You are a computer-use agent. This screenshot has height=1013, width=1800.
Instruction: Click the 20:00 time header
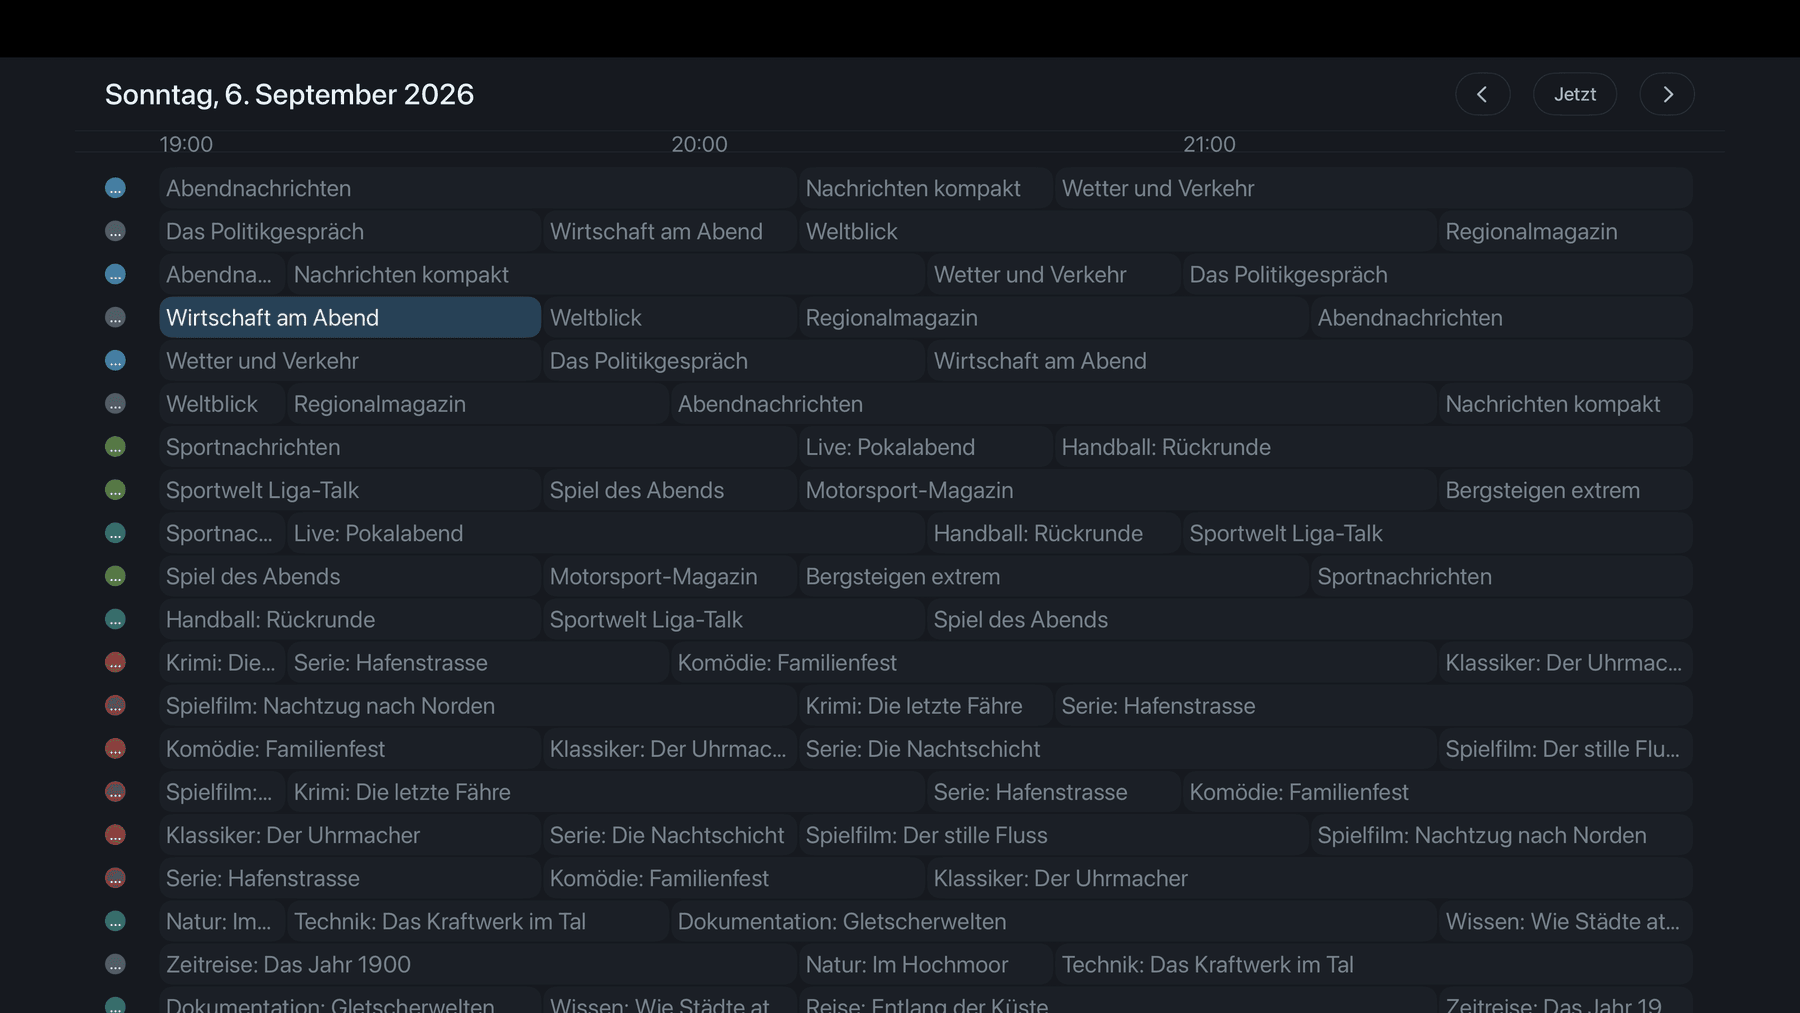(699, 144)
